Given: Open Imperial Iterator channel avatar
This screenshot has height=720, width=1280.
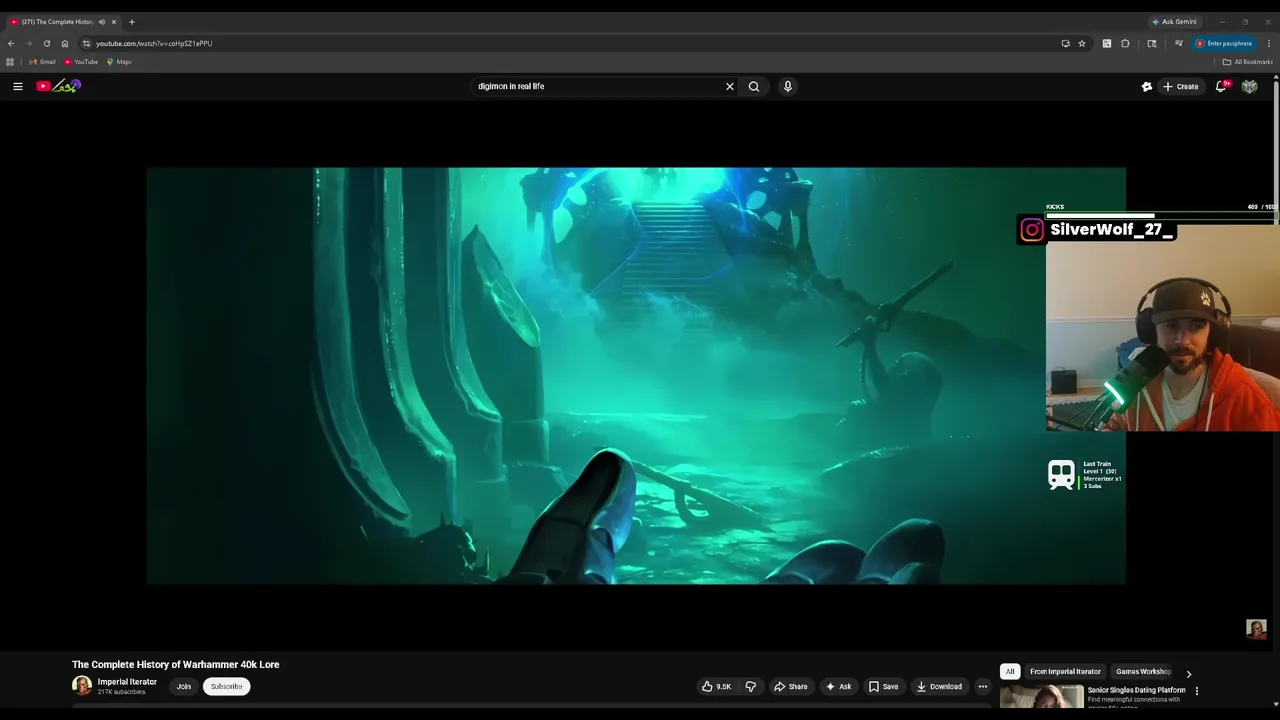Looking at the screenshot, I should coord(82,686).
